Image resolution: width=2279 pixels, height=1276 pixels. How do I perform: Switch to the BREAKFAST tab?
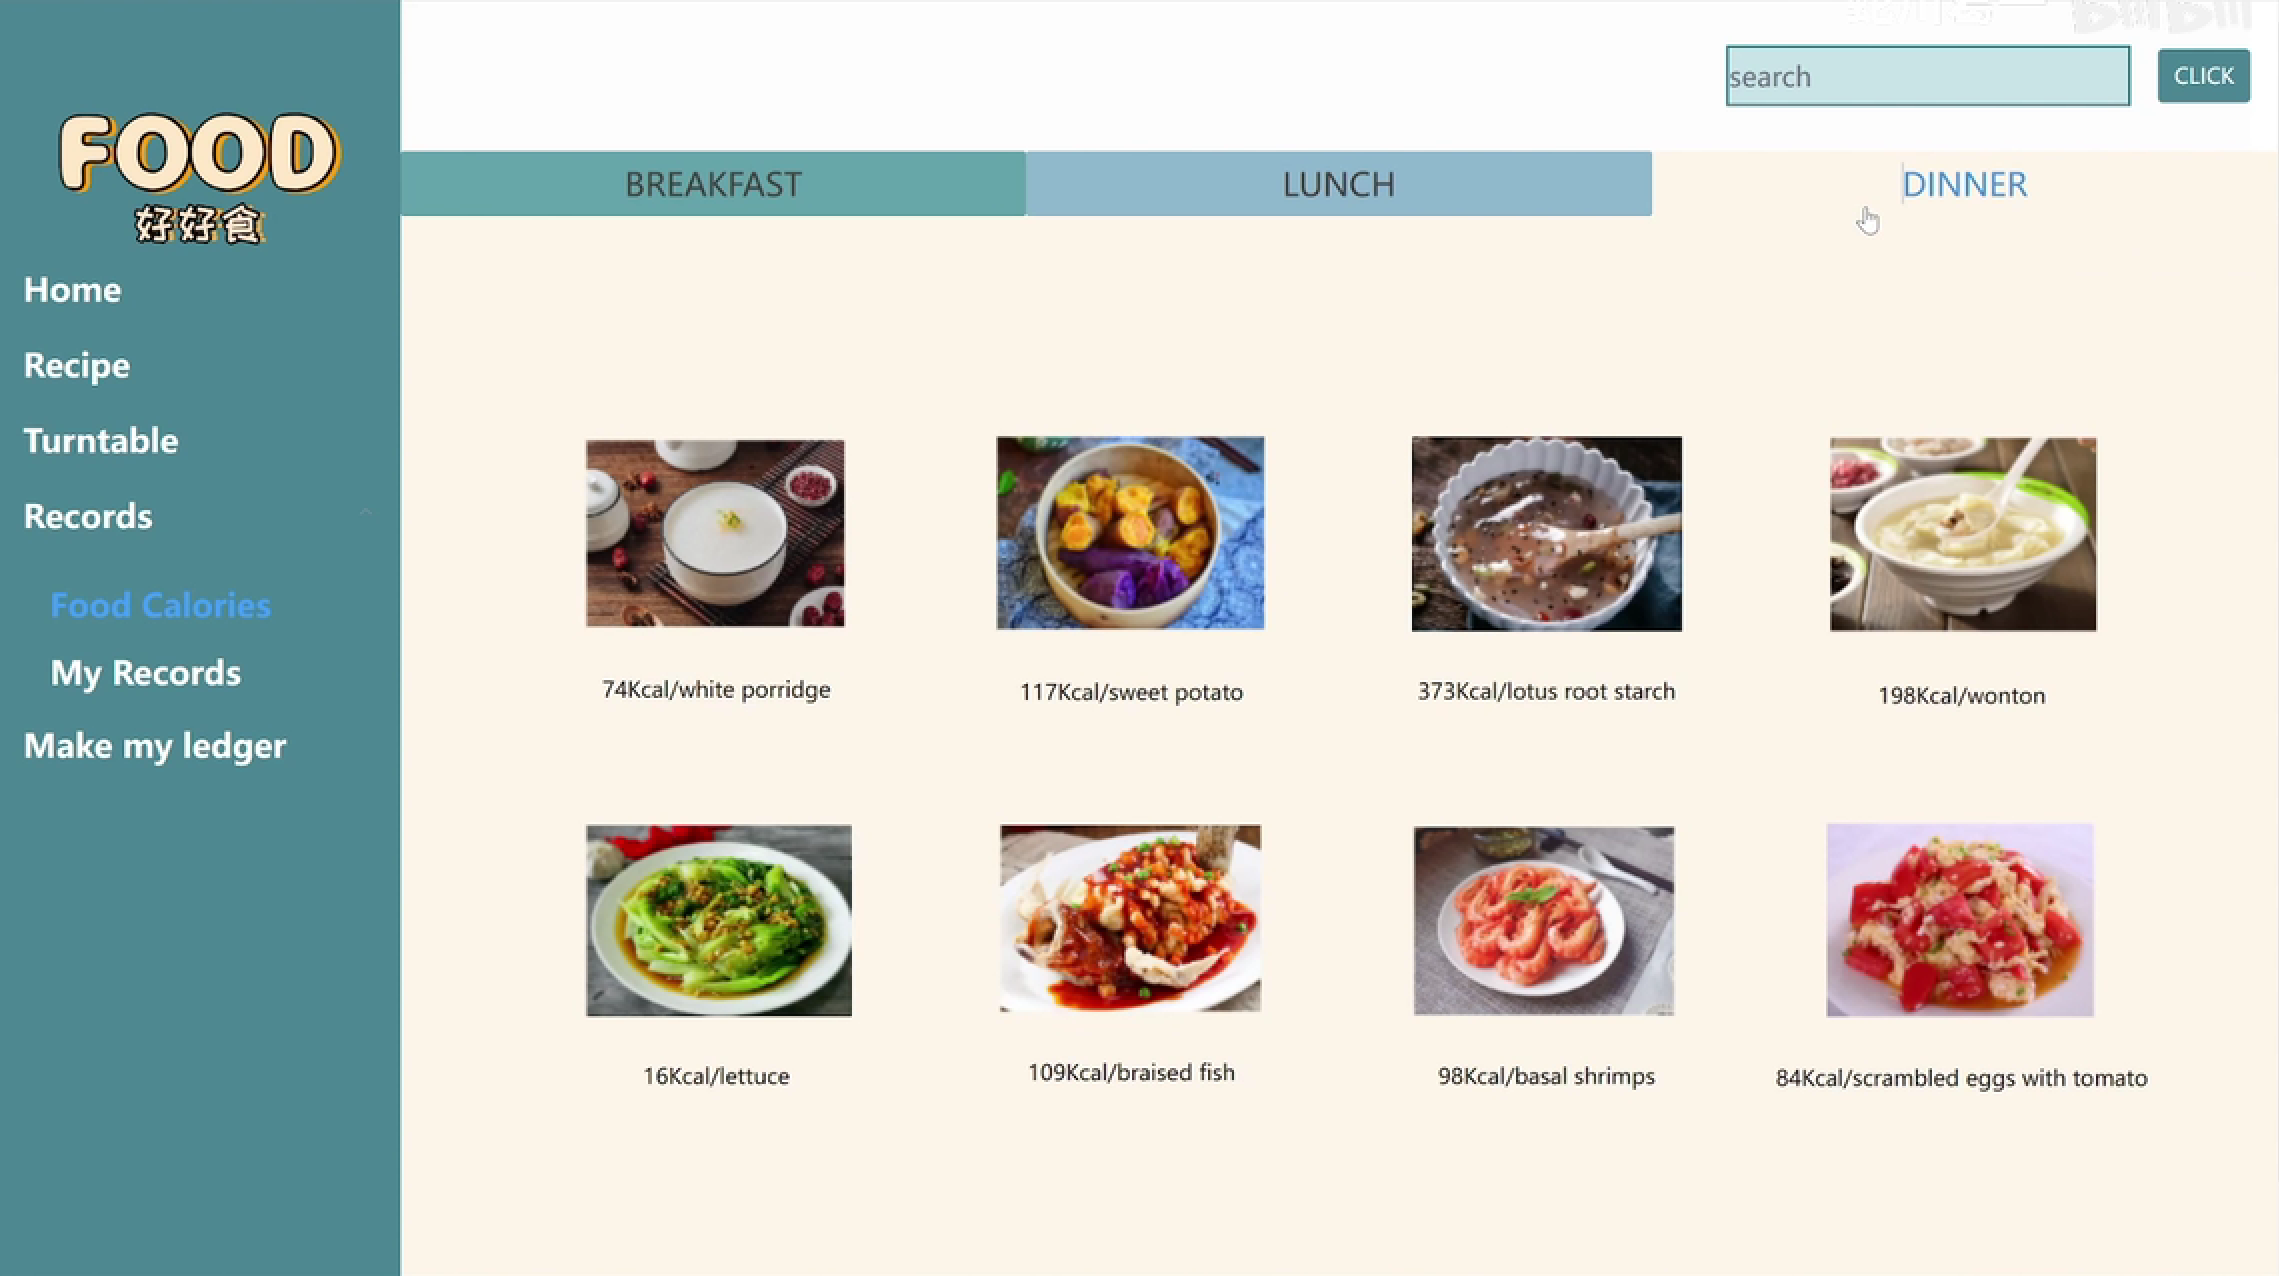tap(713, 184)
